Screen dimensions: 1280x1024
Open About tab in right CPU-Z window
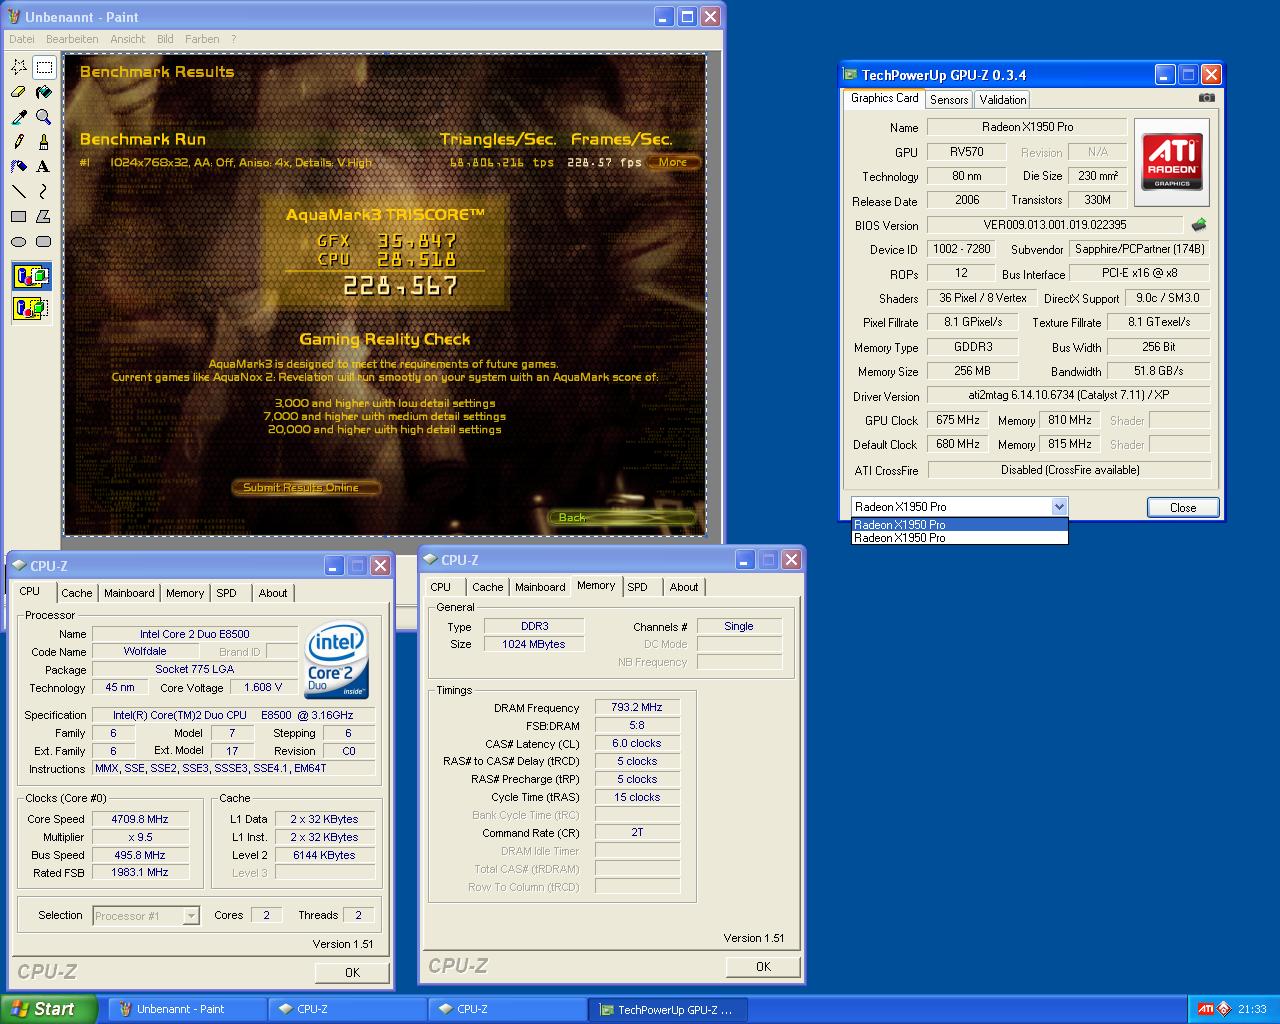click(x=684, y=587)
